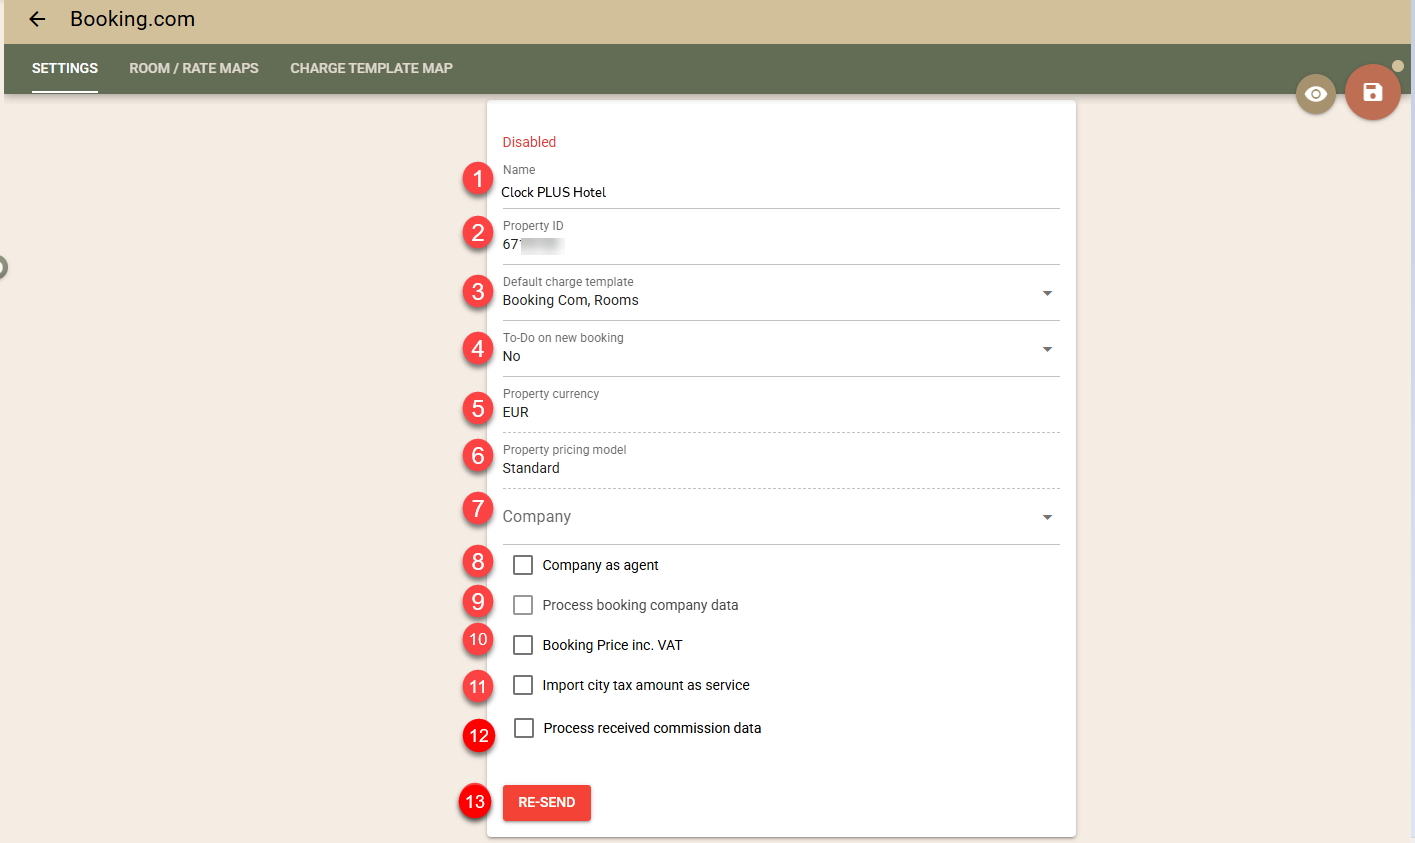
Task: Click the eye preview round button
Action: pyautogui.click(x=1316, y=94)
